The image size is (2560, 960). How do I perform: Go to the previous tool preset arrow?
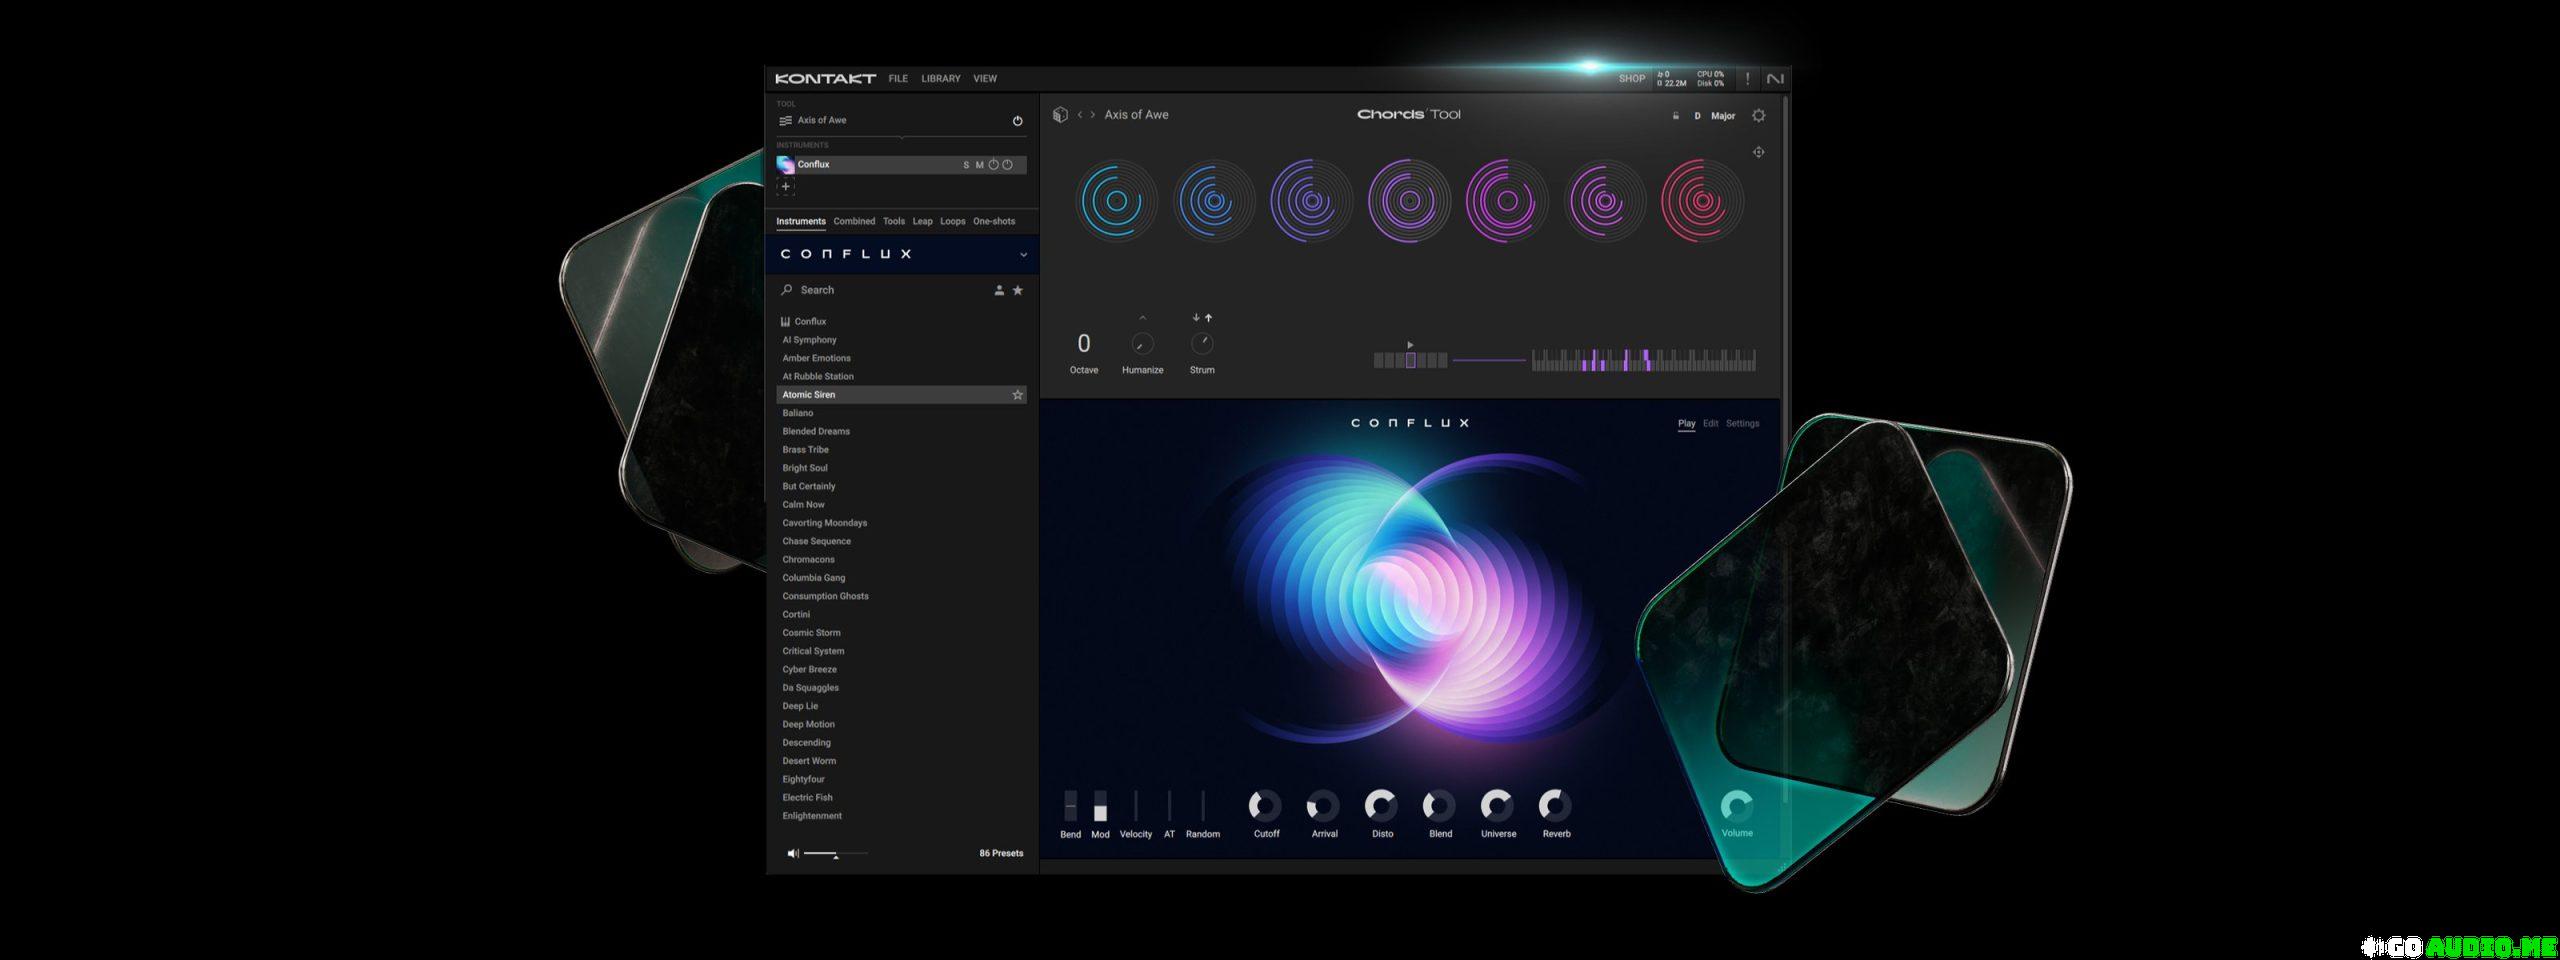coord(1080,115)
